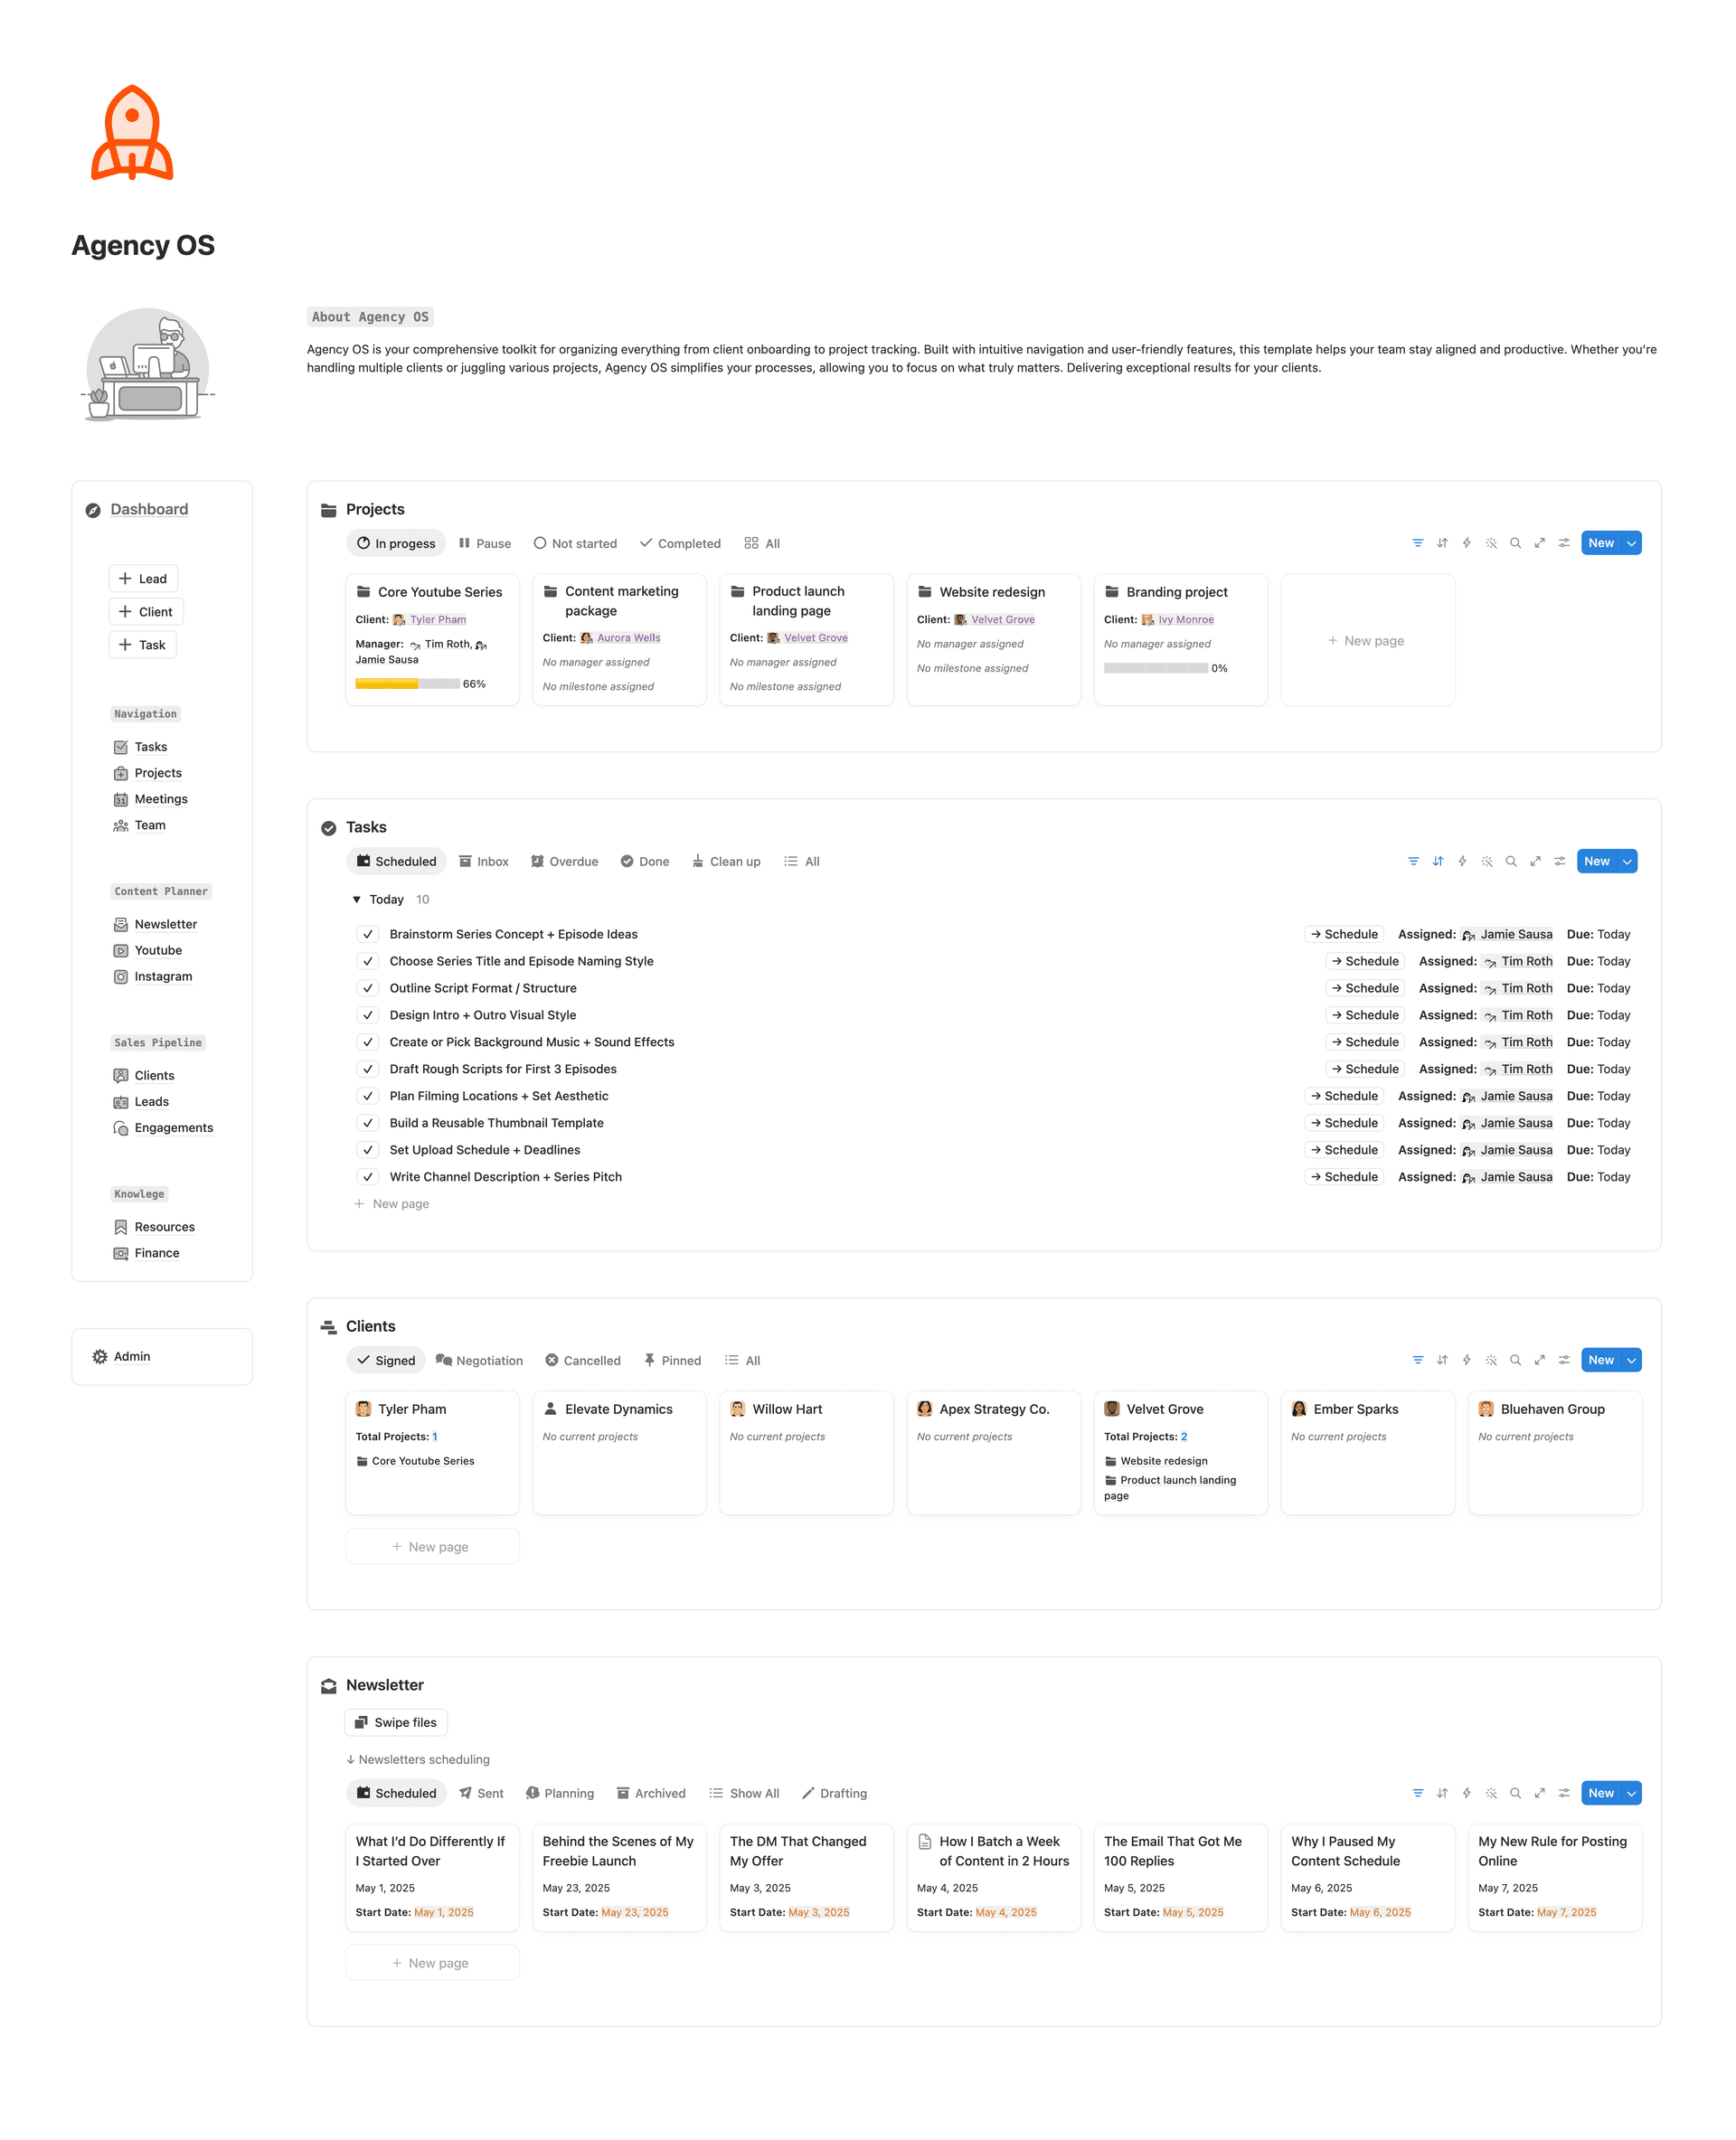Screen dimensions: 1736x2140
Task: Toggle checkbox for Draft Rough Scripts task
Action: coord(368,1069)
